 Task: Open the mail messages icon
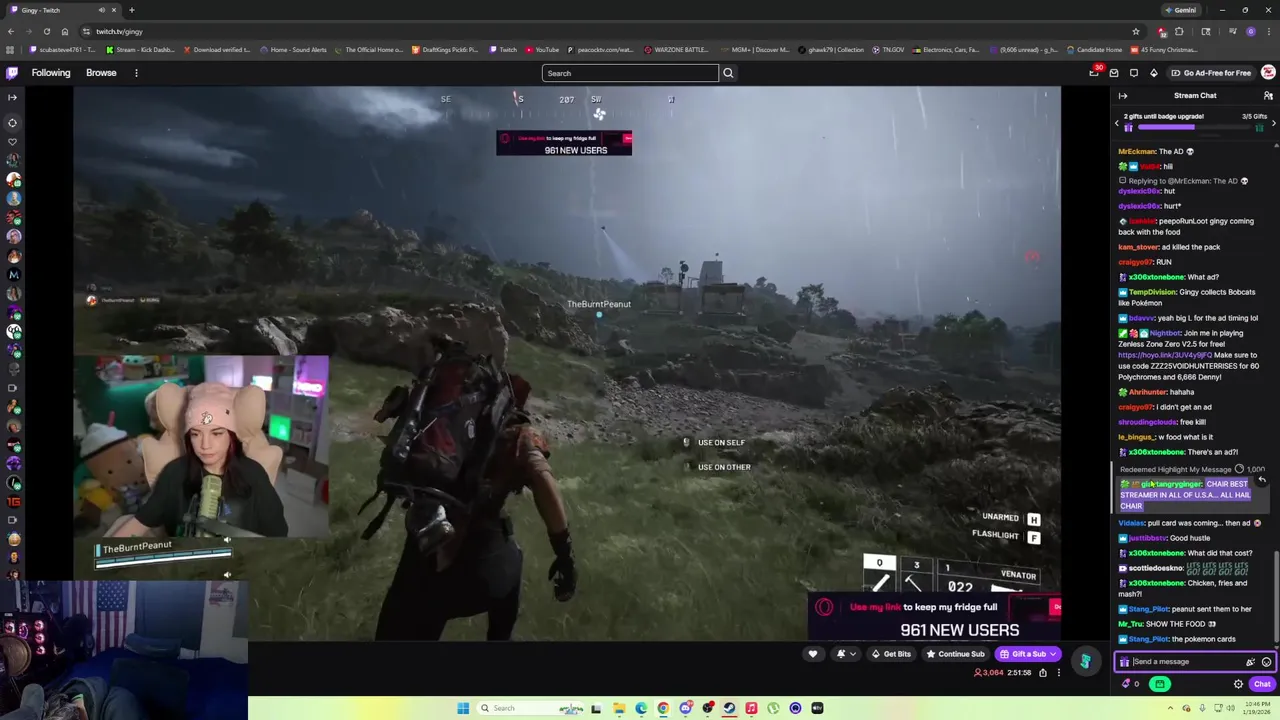click(x=1114, y=73)
